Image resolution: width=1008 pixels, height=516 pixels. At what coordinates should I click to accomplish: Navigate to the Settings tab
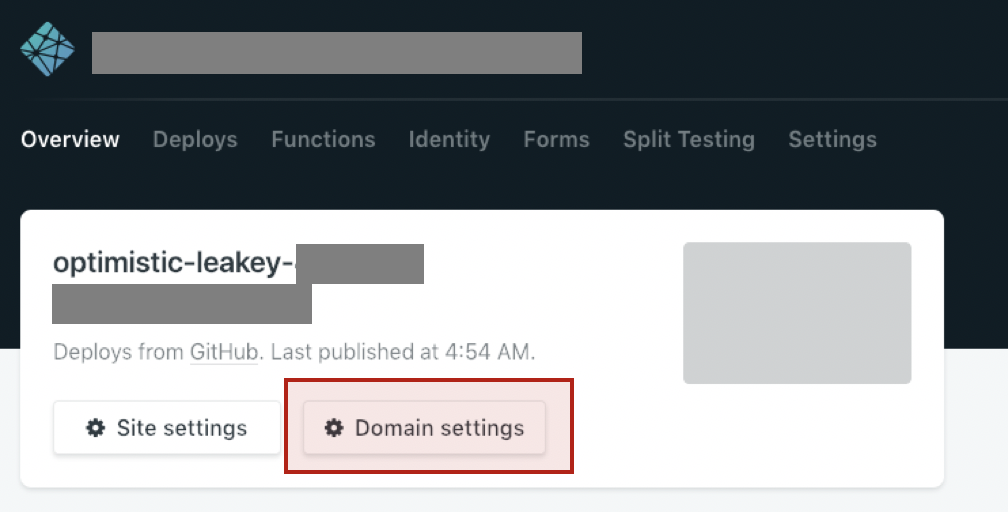point(832,139)
